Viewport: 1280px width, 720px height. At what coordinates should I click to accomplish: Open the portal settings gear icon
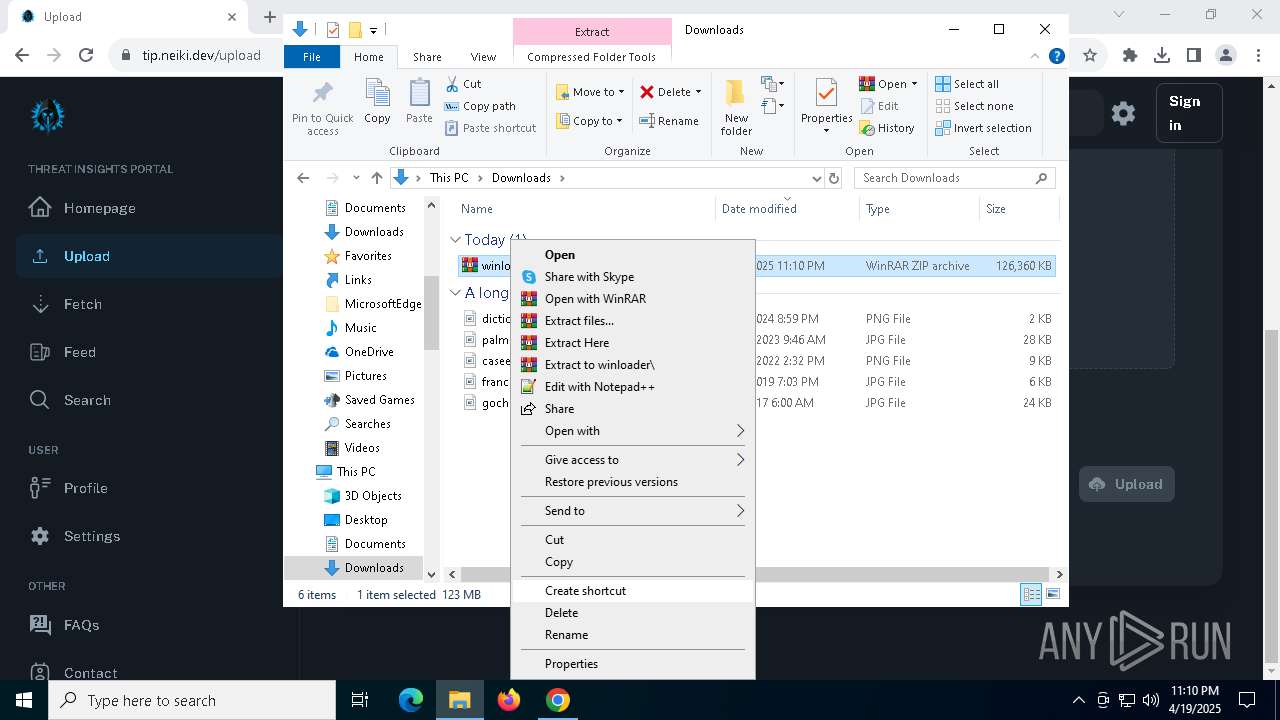coord(1123,113)
